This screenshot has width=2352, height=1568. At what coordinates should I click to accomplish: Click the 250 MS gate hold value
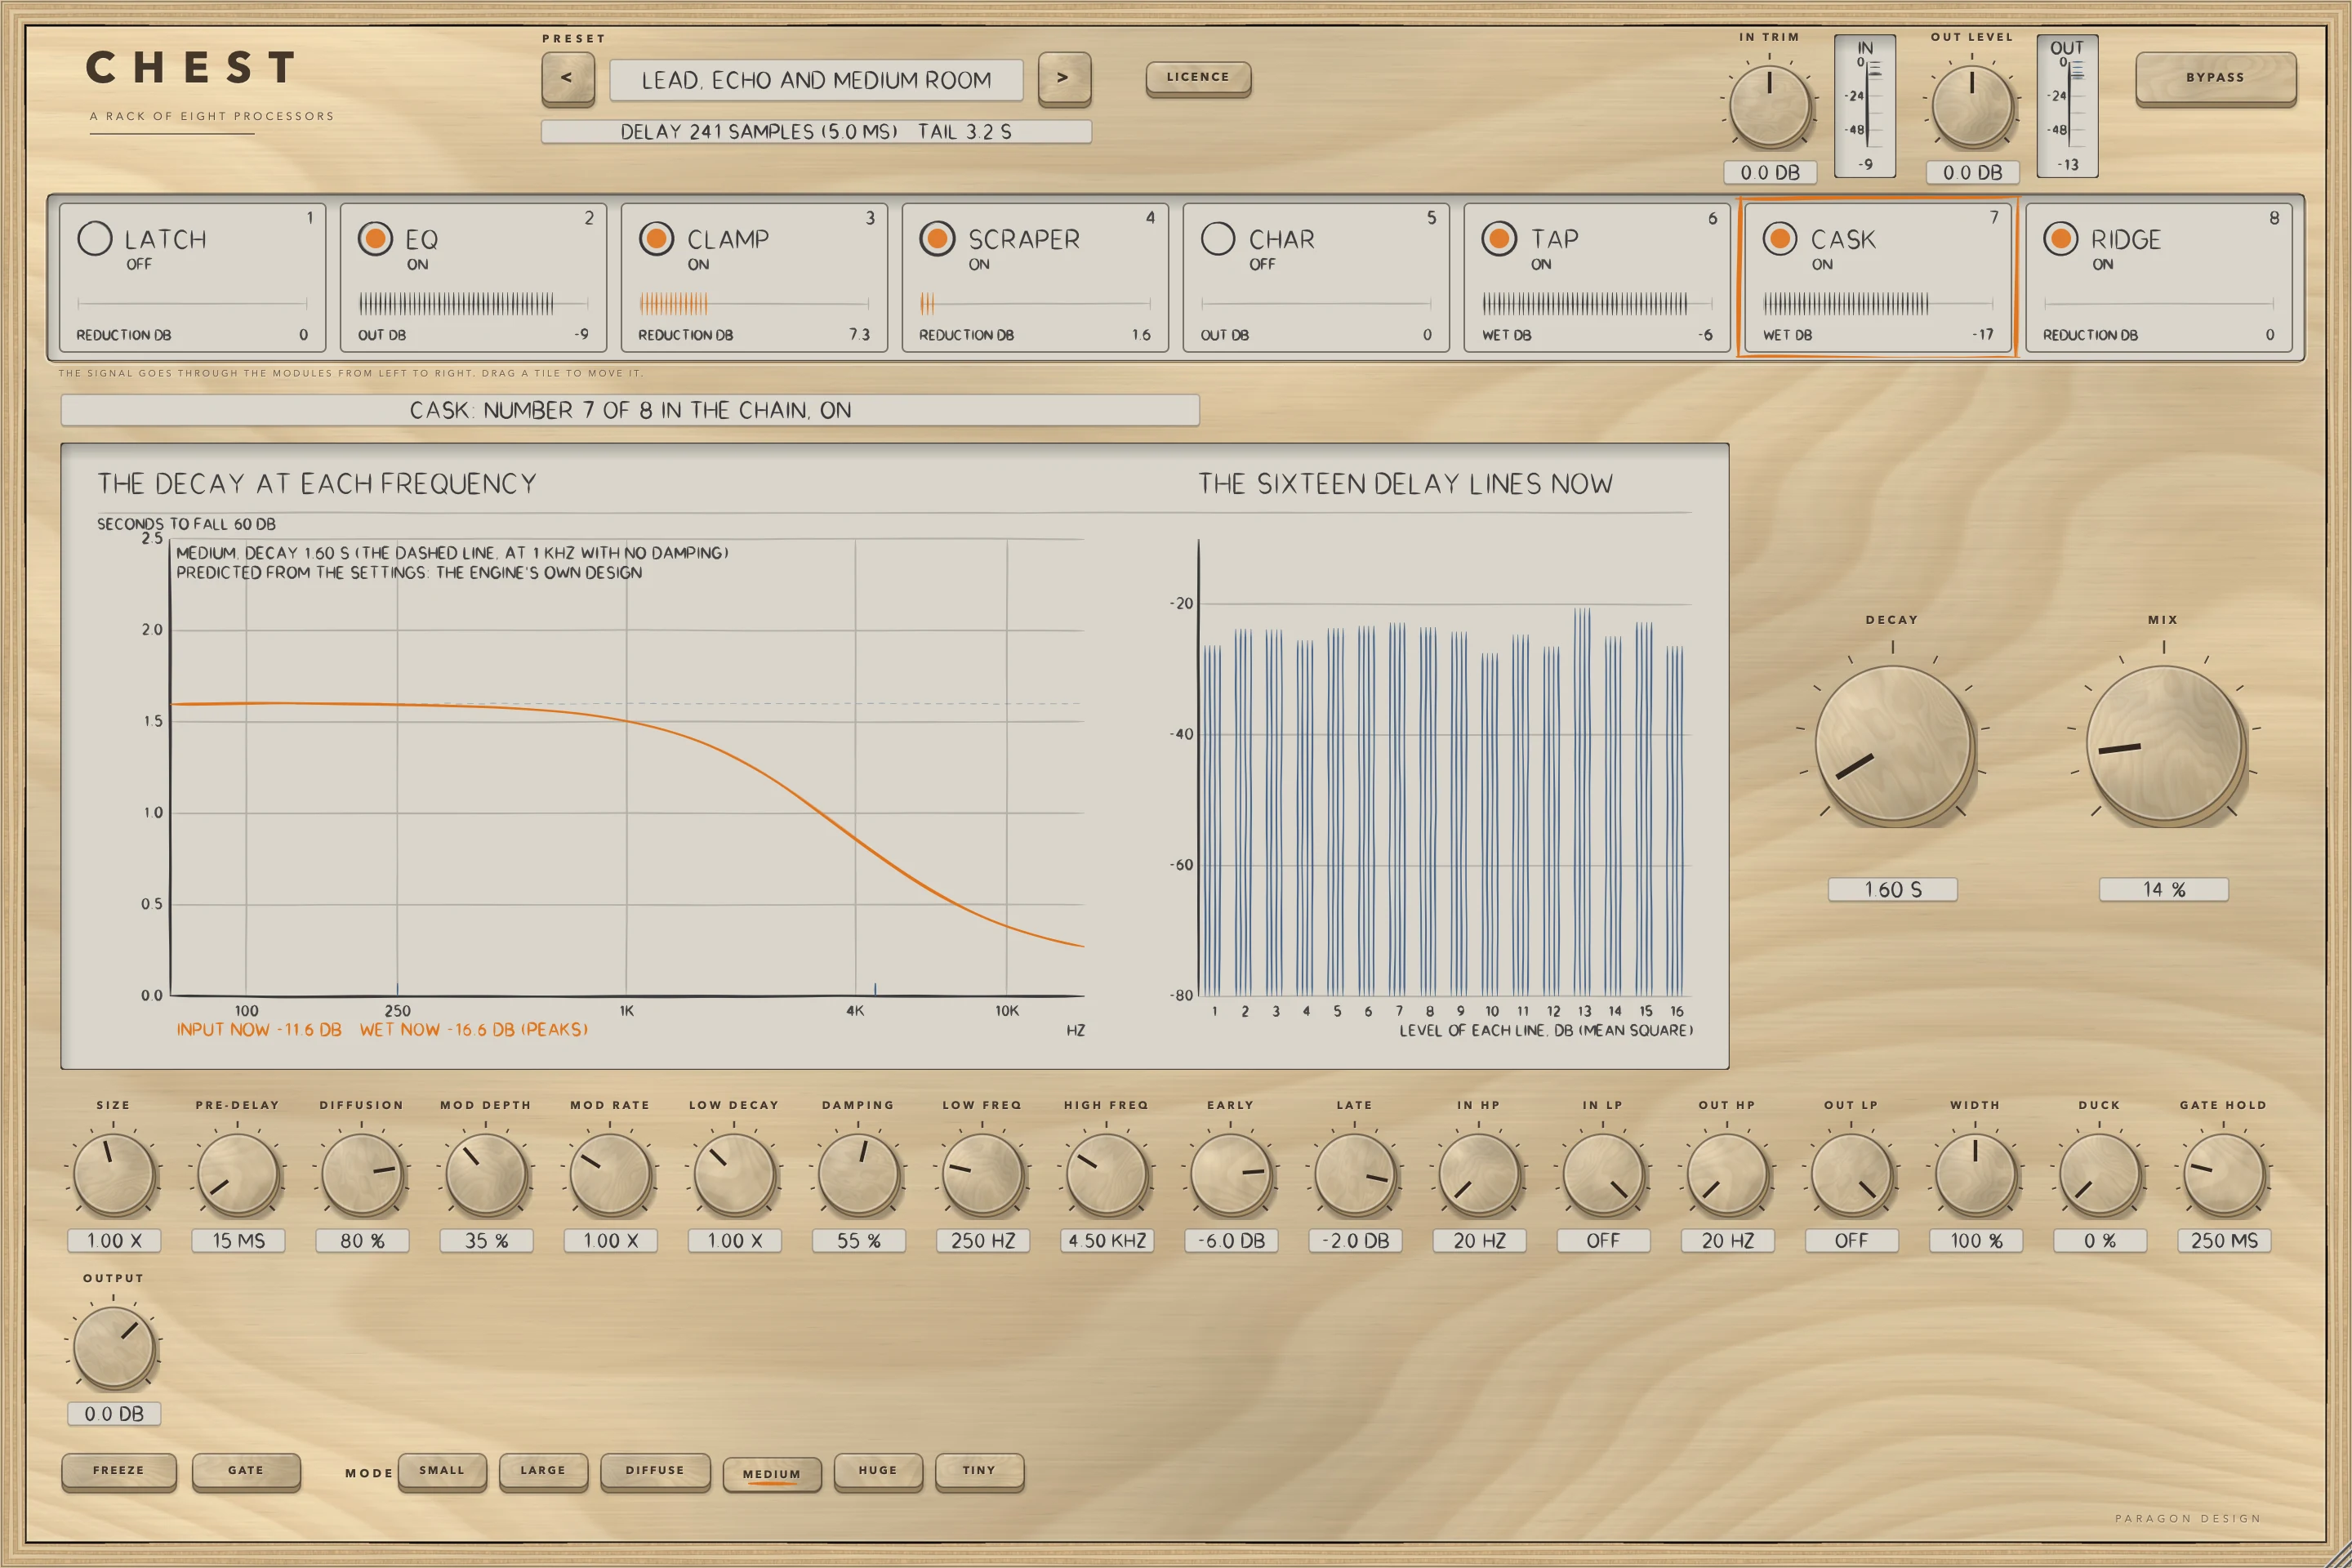click(x=2224, y=1240)
